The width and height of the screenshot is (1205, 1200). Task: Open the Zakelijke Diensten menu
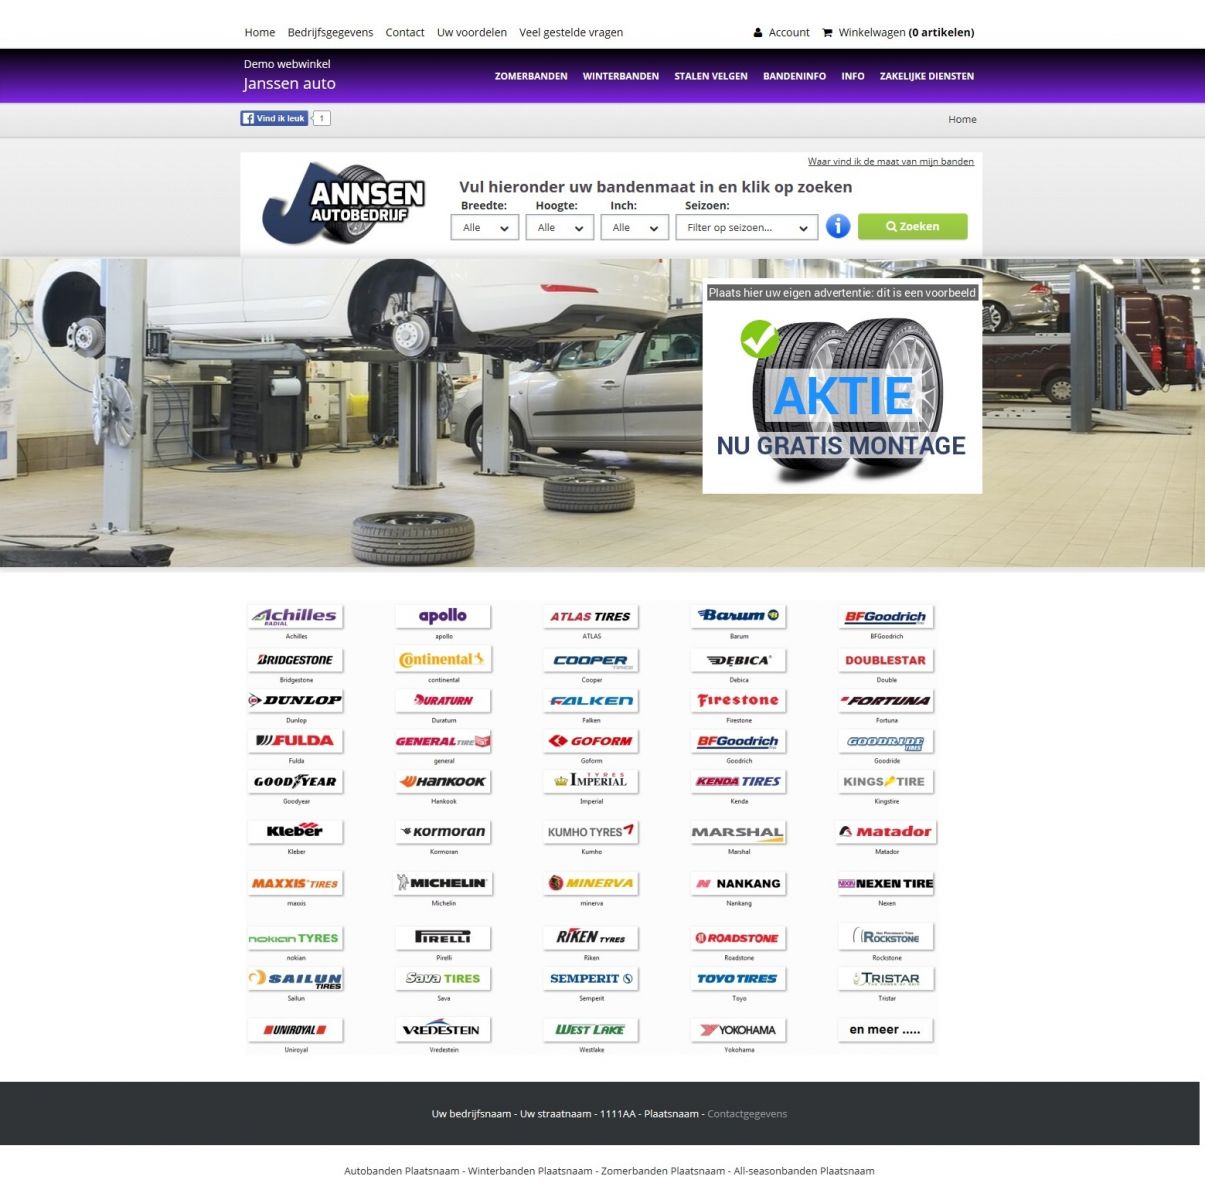coord(928,76)
